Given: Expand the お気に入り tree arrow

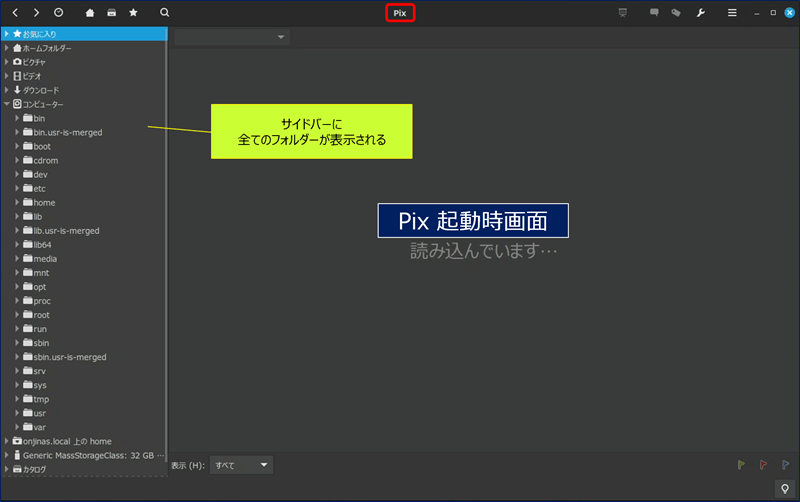Looking at the screenshot, I should 7,34.
